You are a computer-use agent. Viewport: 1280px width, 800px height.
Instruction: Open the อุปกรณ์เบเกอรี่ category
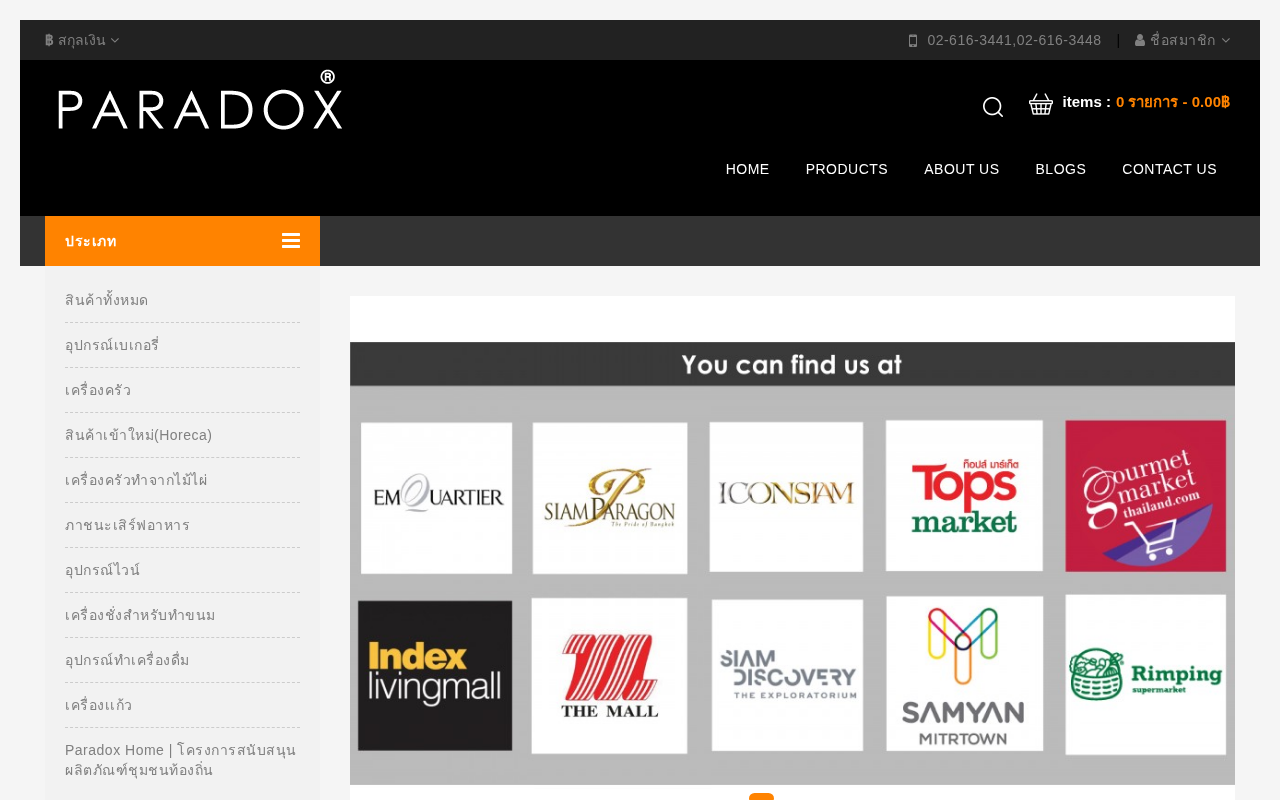coord(112,345)
